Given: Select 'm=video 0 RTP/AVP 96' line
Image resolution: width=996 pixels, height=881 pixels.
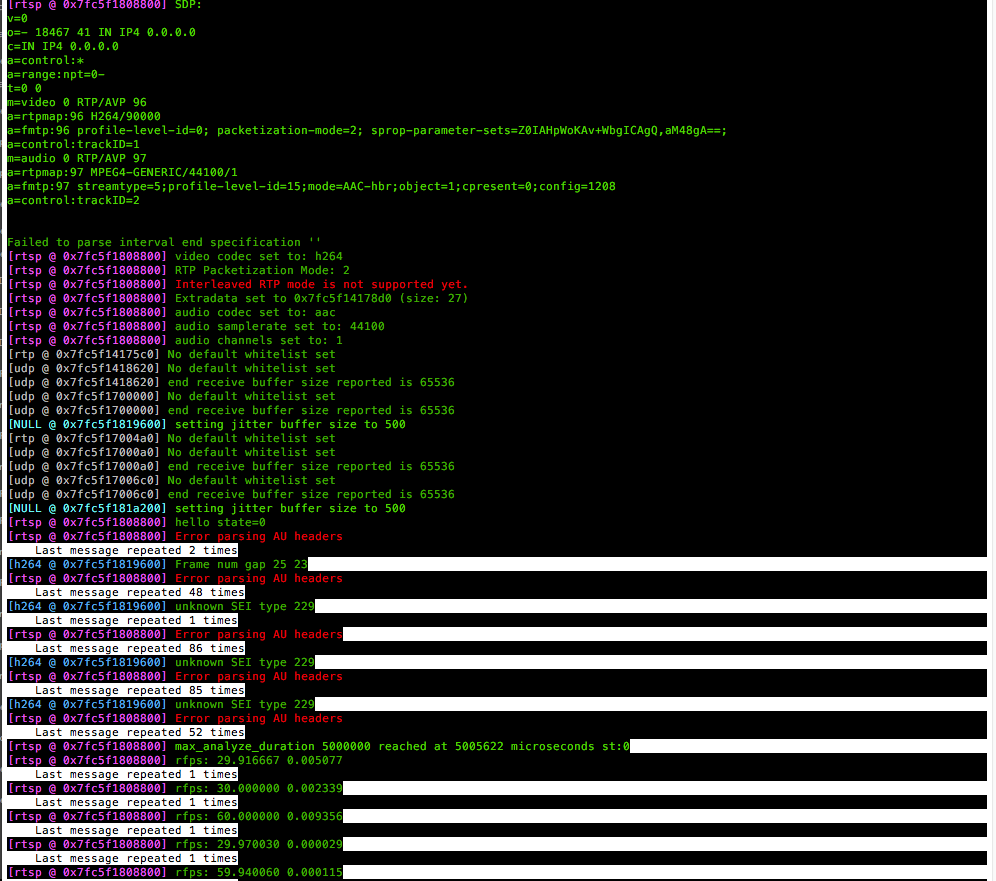Looking at the screenshot, I should 77,102.
